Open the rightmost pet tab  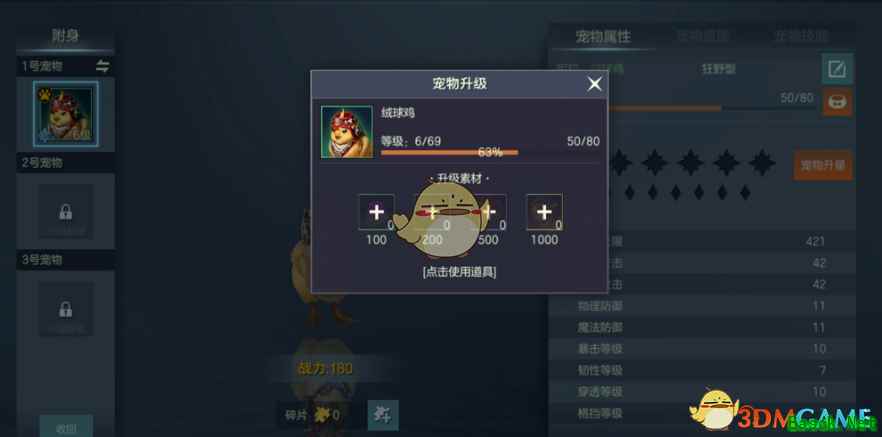801,37
